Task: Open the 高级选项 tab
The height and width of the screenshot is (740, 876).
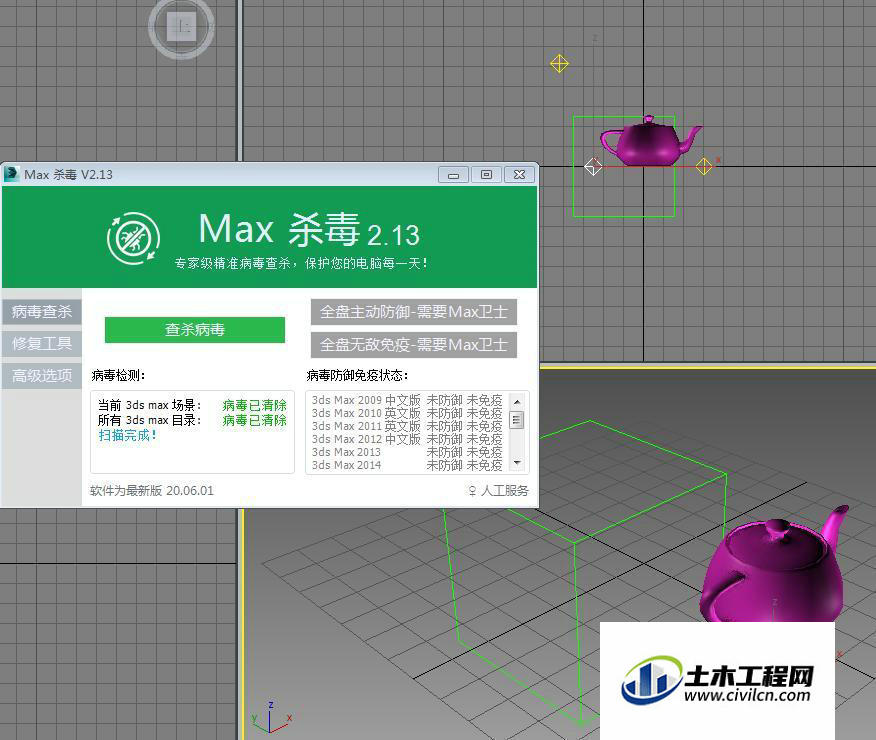Action: pos(42,376)
